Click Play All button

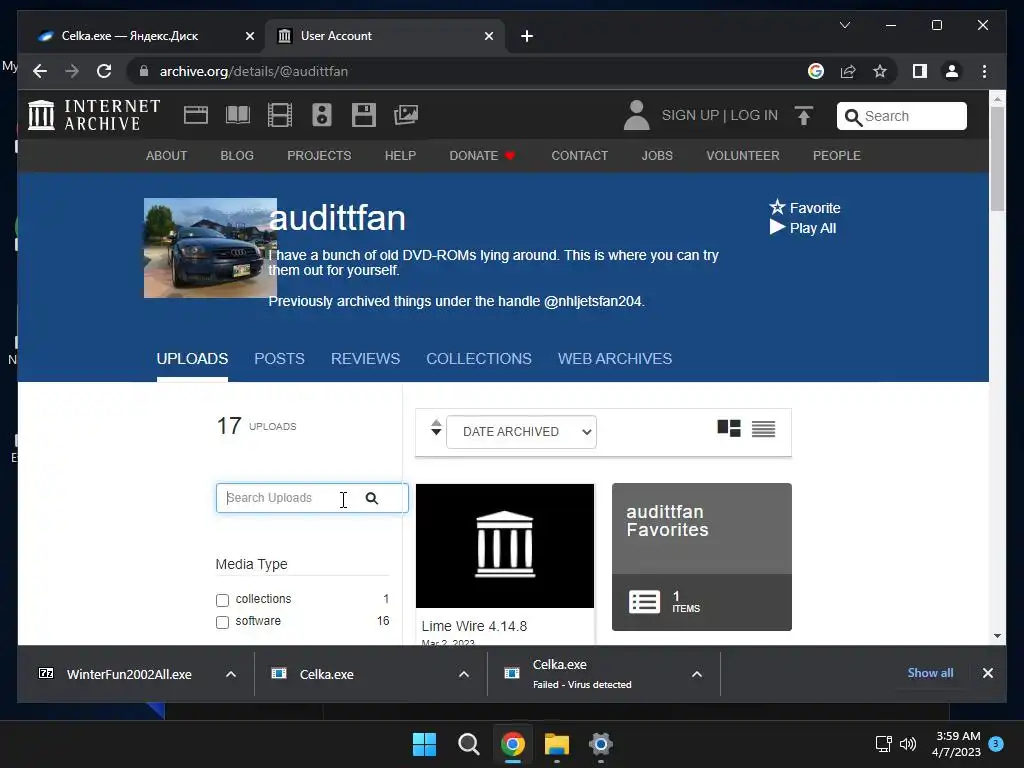coord(803,228)
